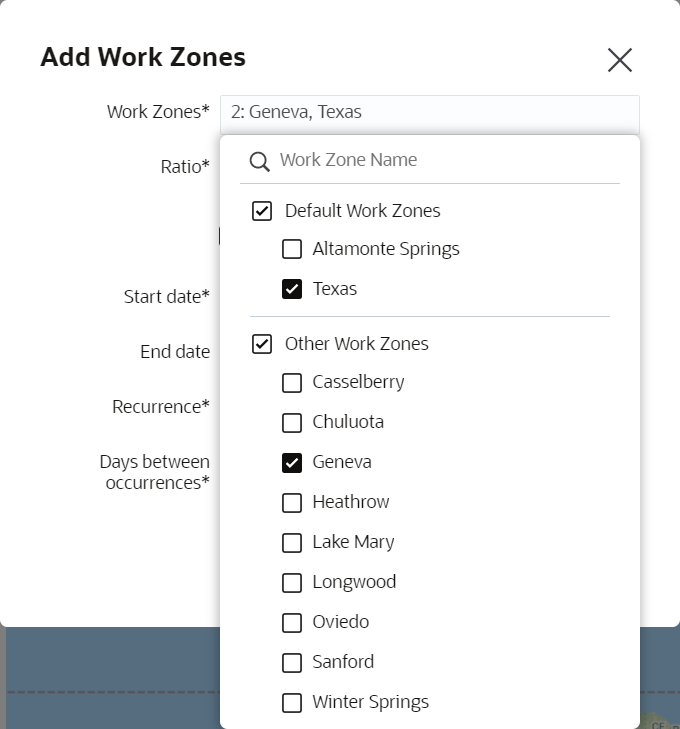This screenshot has height=729, width=680.
Task: Check the Lake Mary checkbox
Action: tap(292, 542)
